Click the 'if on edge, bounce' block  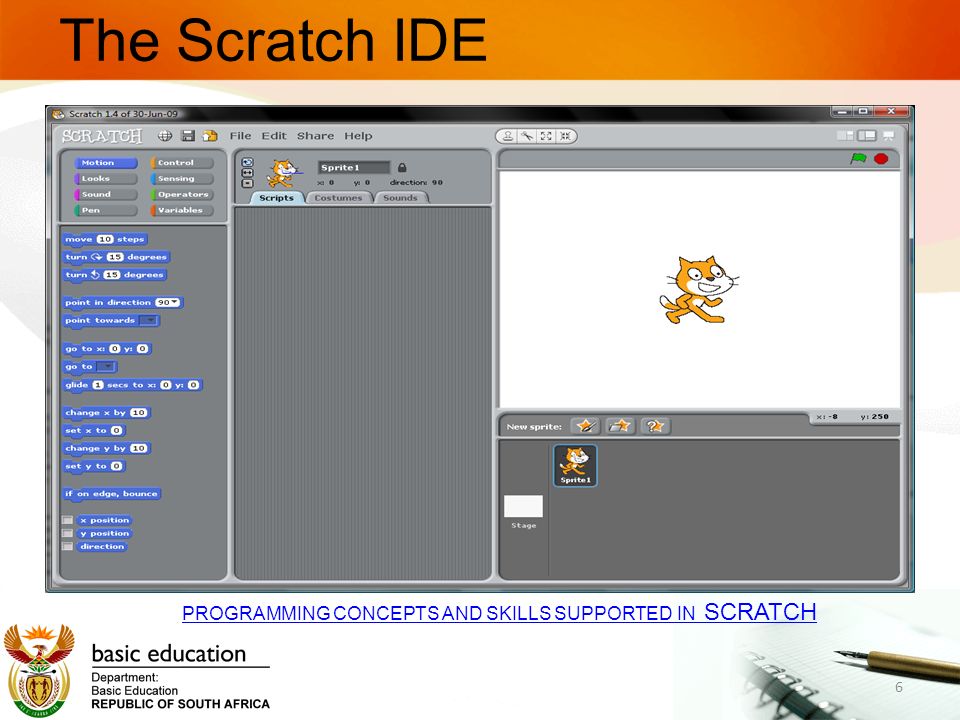(x=111, y=493)
